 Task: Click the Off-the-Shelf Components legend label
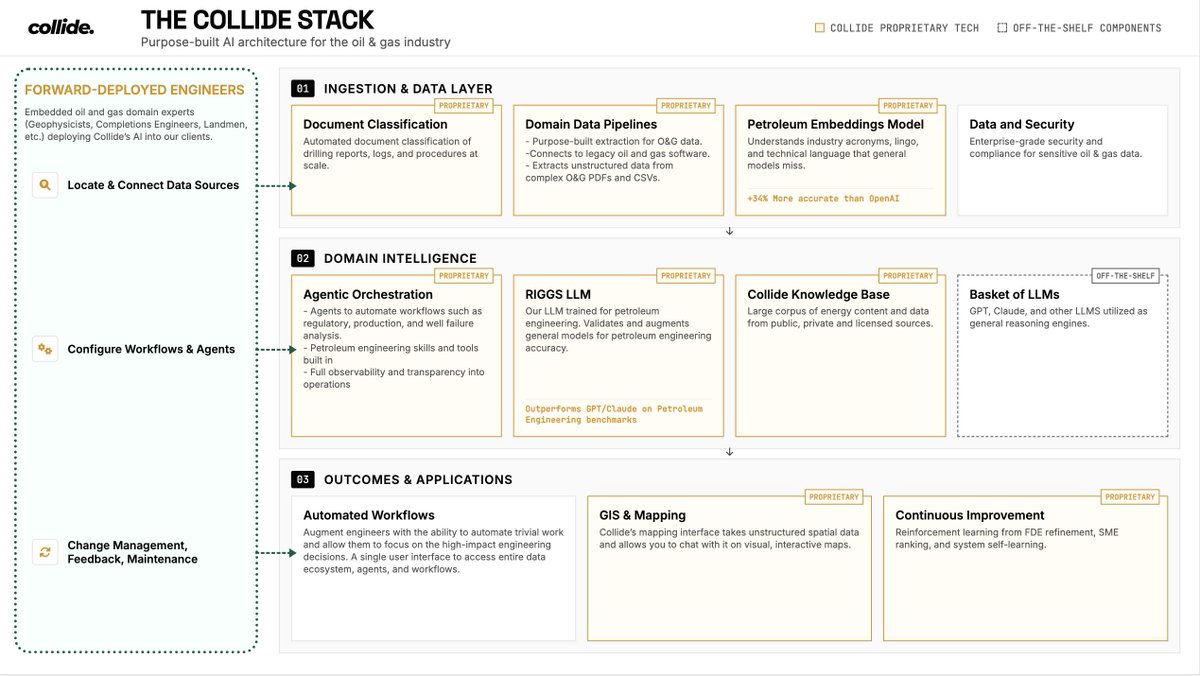(x=1087, y=28)
